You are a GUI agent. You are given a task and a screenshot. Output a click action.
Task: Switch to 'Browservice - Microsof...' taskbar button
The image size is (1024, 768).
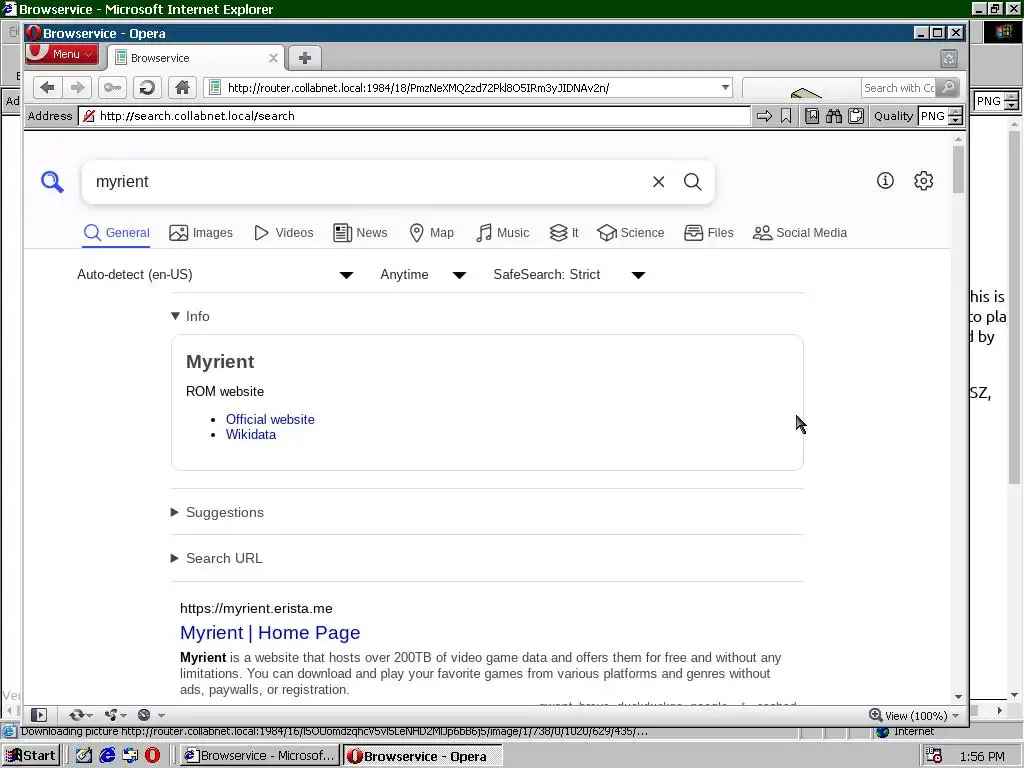259,756
